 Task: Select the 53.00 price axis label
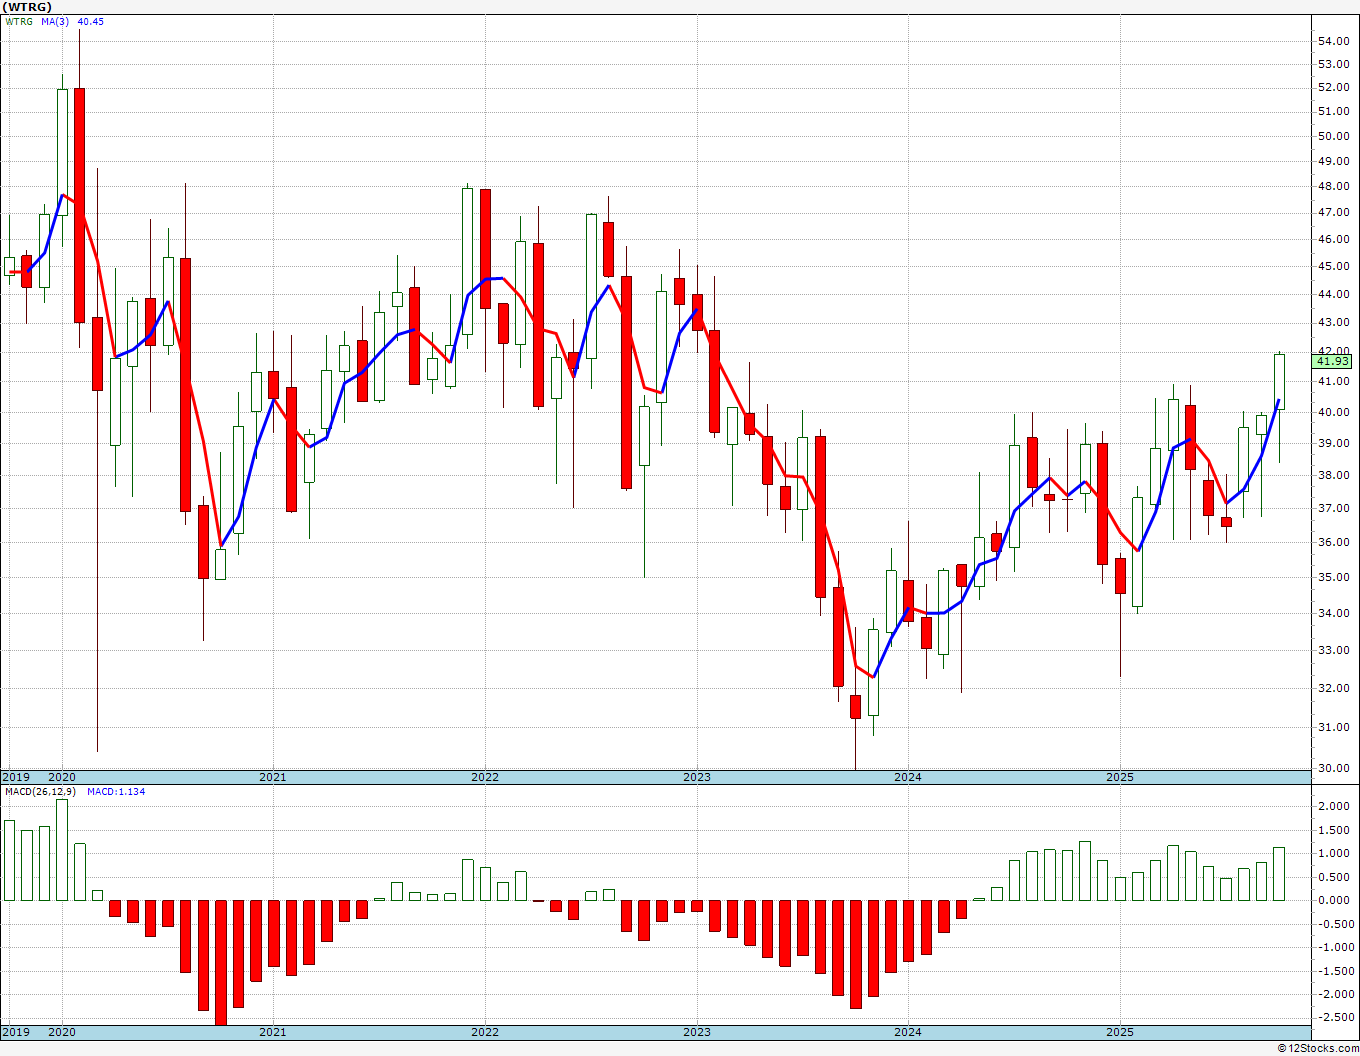coord(1334,64)
